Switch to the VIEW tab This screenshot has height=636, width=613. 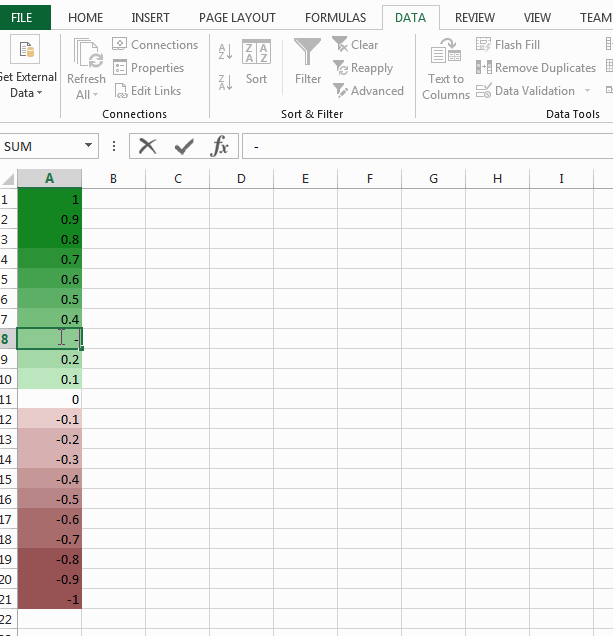(x=537, y=18)
